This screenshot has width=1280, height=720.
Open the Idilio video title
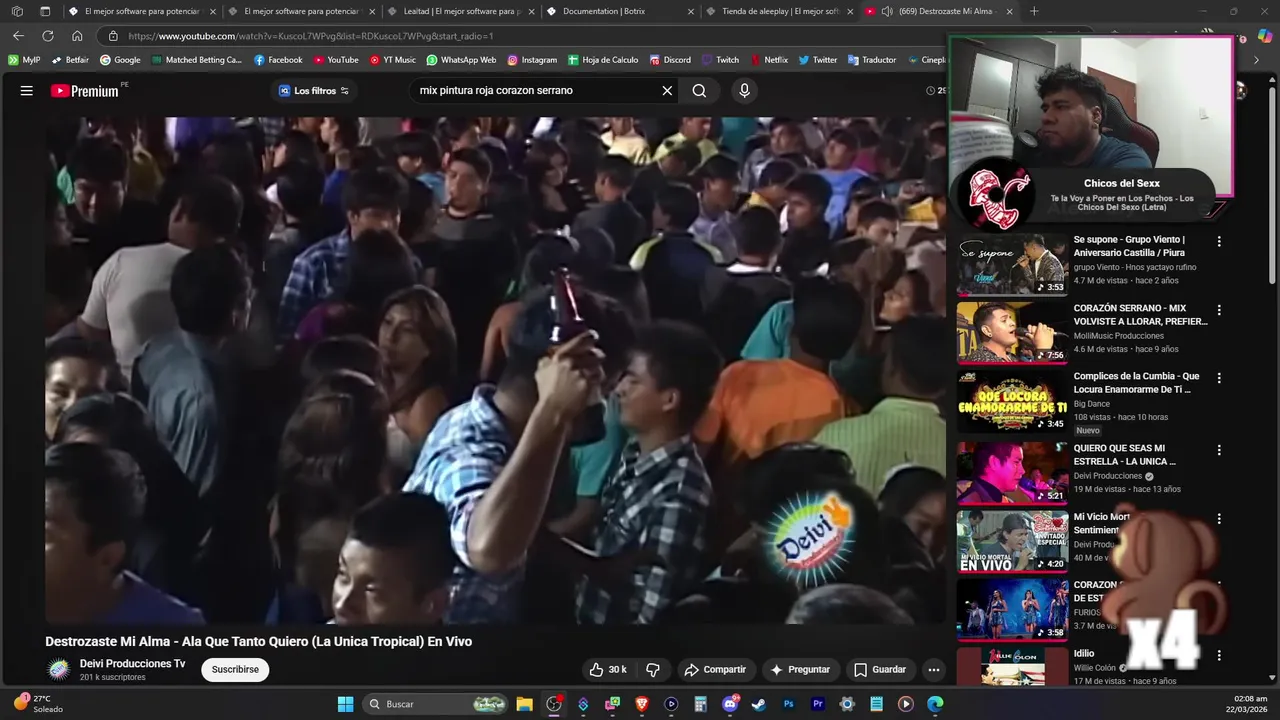[1084, 654]
